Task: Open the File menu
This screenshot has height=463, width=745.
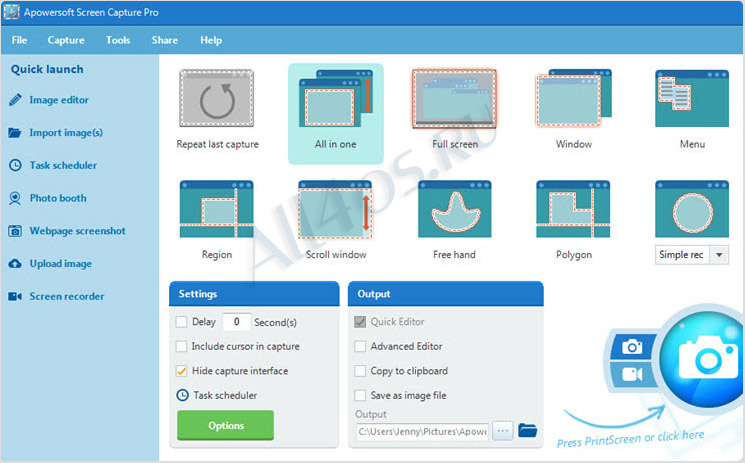Action: [x=19, y=40]
